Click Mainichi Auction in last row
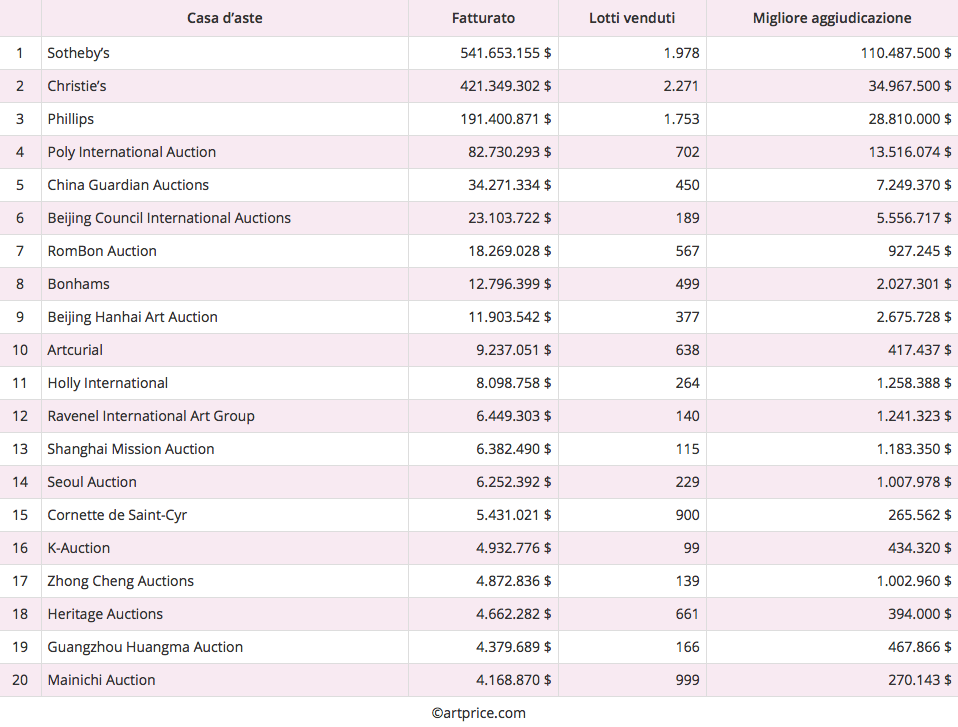The width and height of the screenshot is (958, 727). [101, 680]
